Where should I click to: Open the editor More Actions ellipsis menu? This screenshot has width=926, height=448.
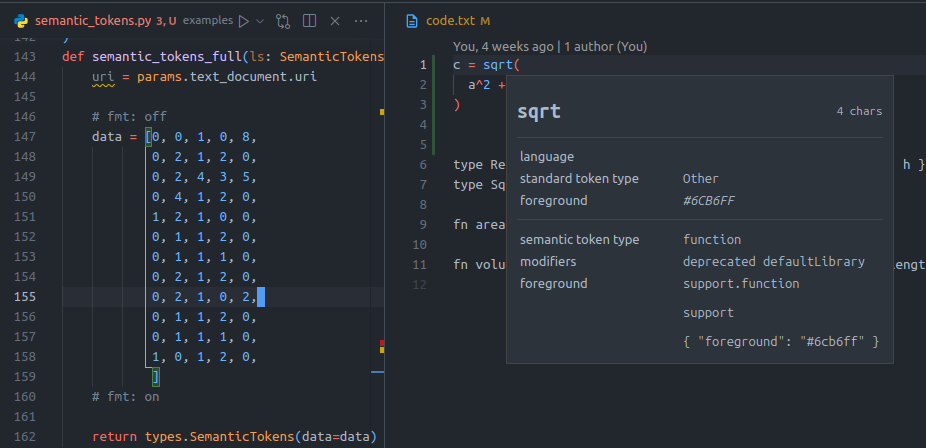[x=361, y=21]
